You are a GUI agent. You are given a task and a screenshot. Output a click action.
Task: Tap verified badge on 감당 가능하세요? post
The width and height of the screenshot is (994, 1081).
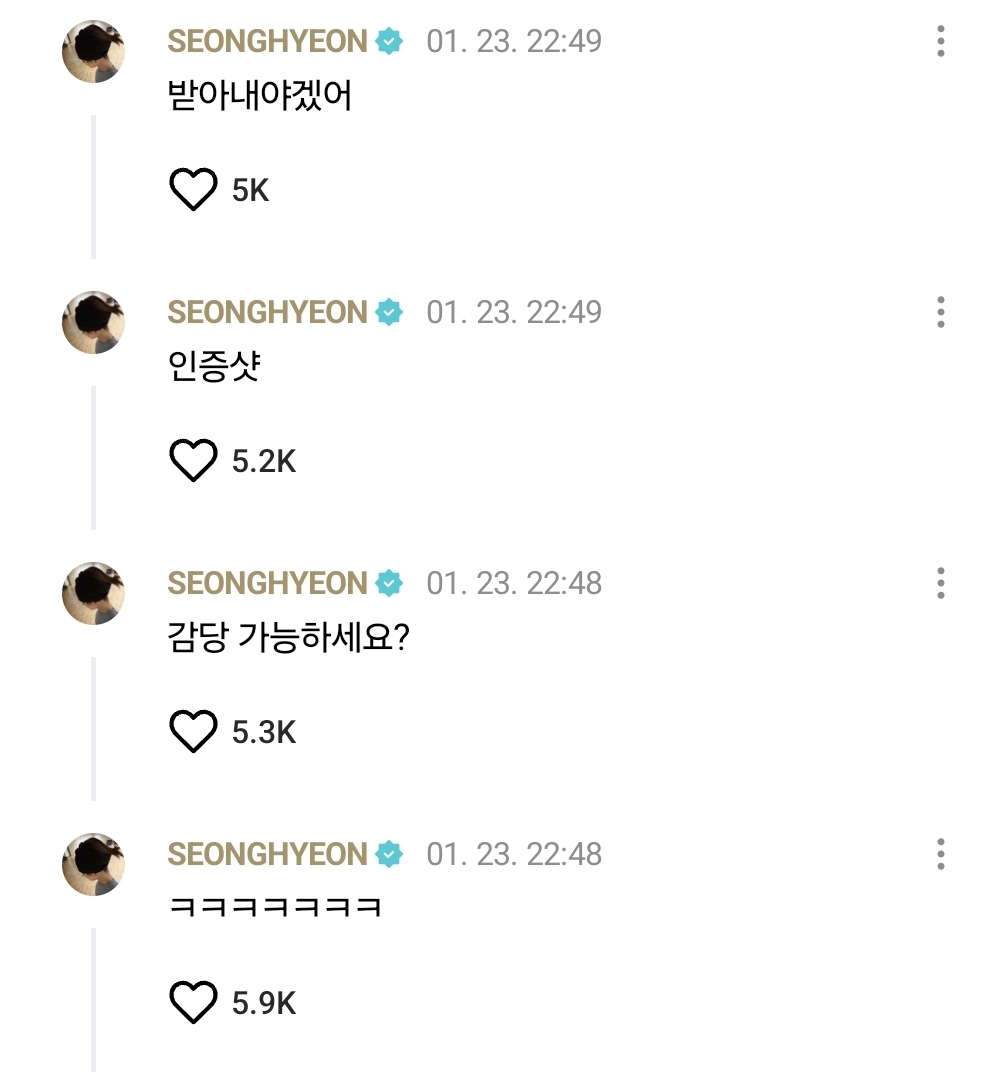(x=389, y=583)
